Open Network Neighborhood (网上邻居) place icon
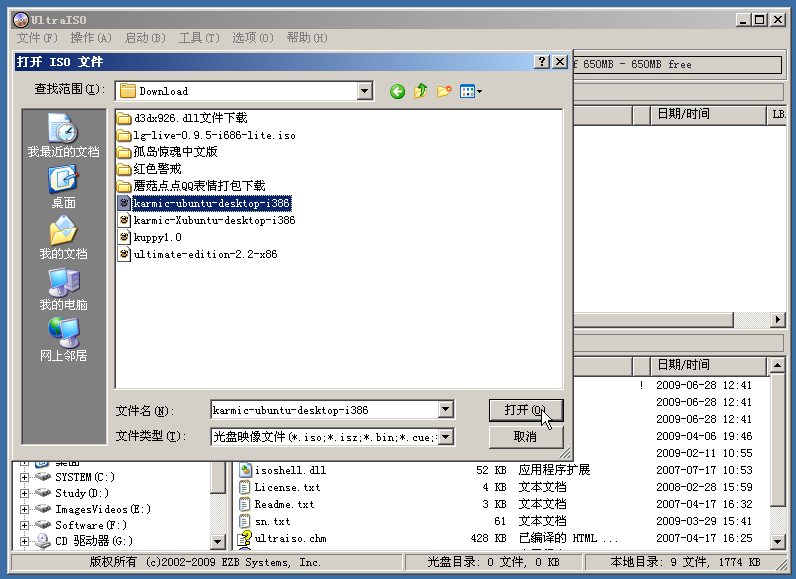The height and width of the screenshot is (579, 796). [63, 339]
